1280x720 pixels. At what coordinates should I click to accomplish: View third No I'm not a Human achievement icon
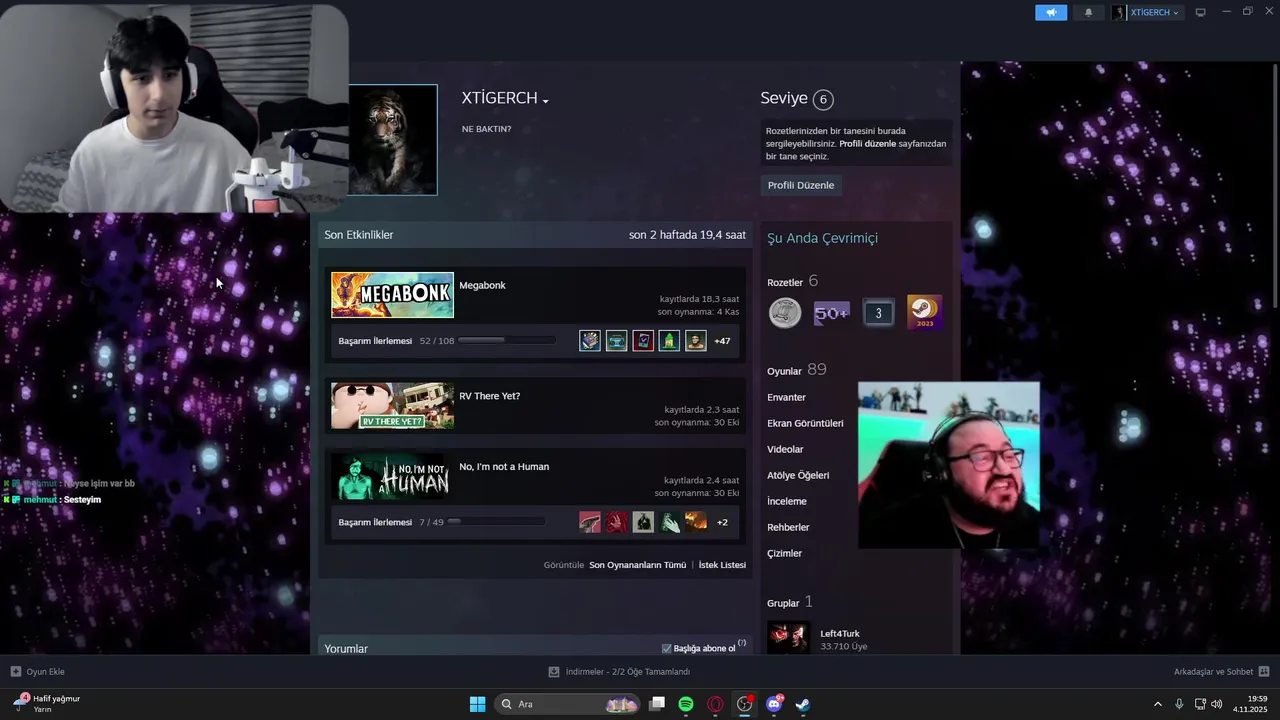643,522
